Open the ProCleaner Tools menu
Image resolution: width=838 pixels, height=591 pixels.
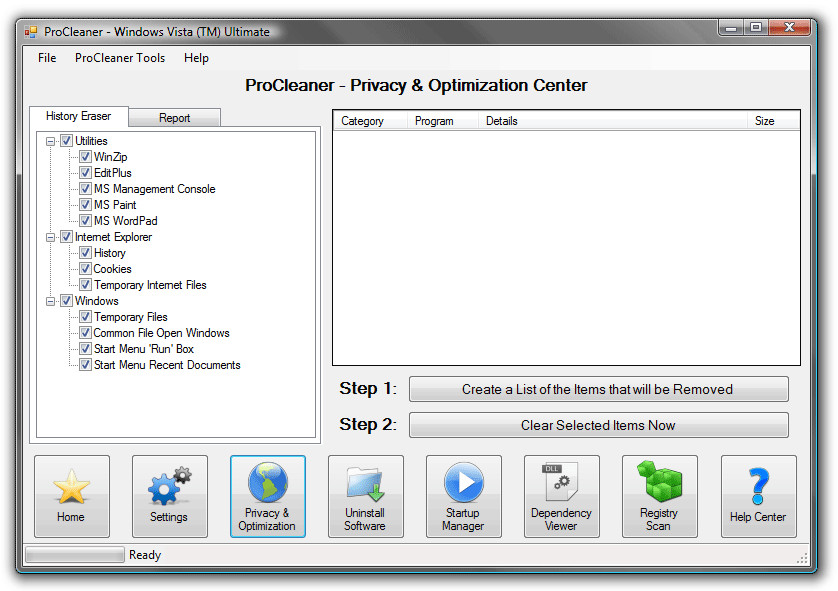tap(120, 58)
